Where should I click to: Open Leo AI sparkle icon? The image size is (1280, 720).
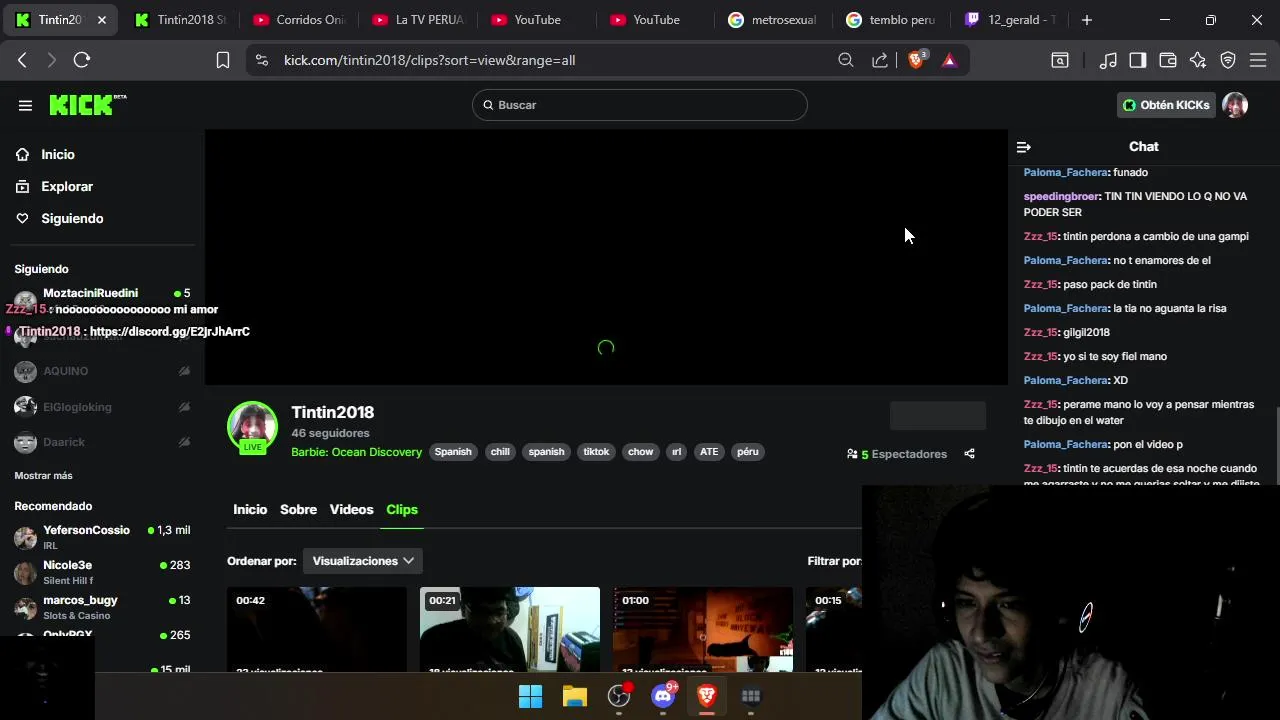1198,60
